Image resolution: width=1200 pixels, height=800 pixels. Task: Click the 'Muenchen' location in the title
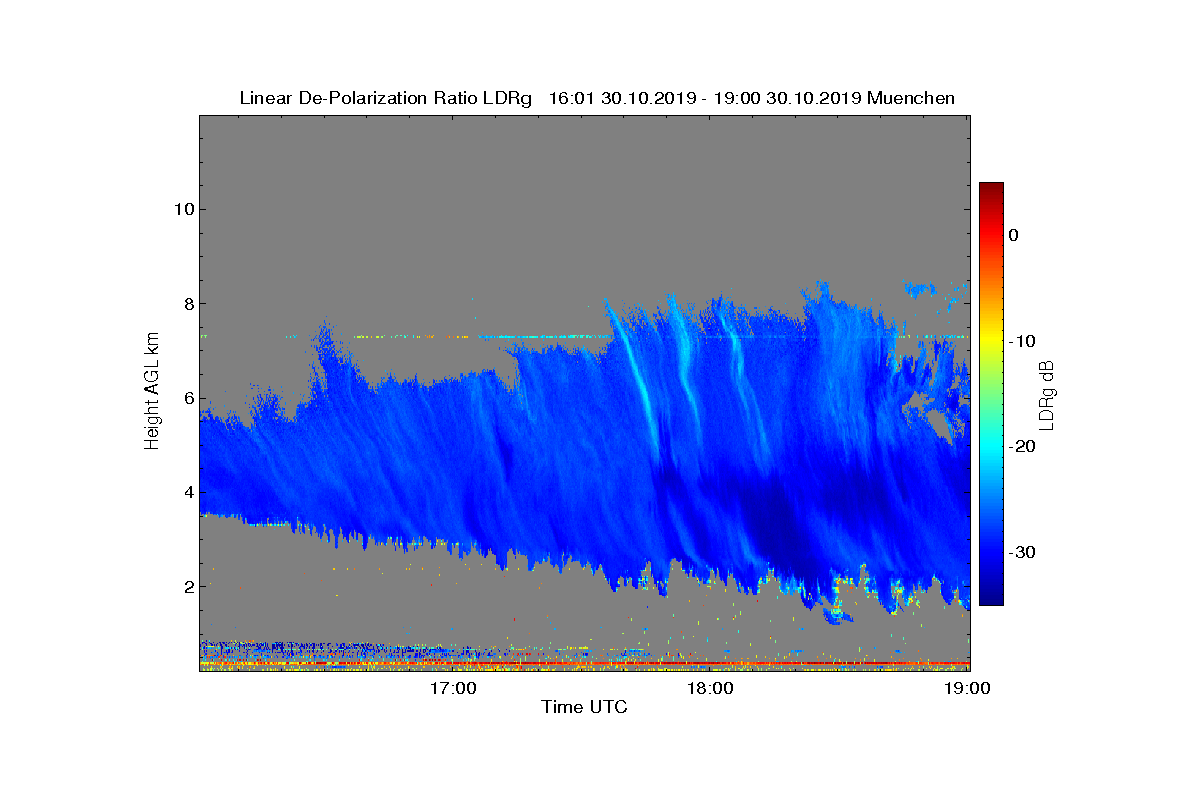[911, 98]
